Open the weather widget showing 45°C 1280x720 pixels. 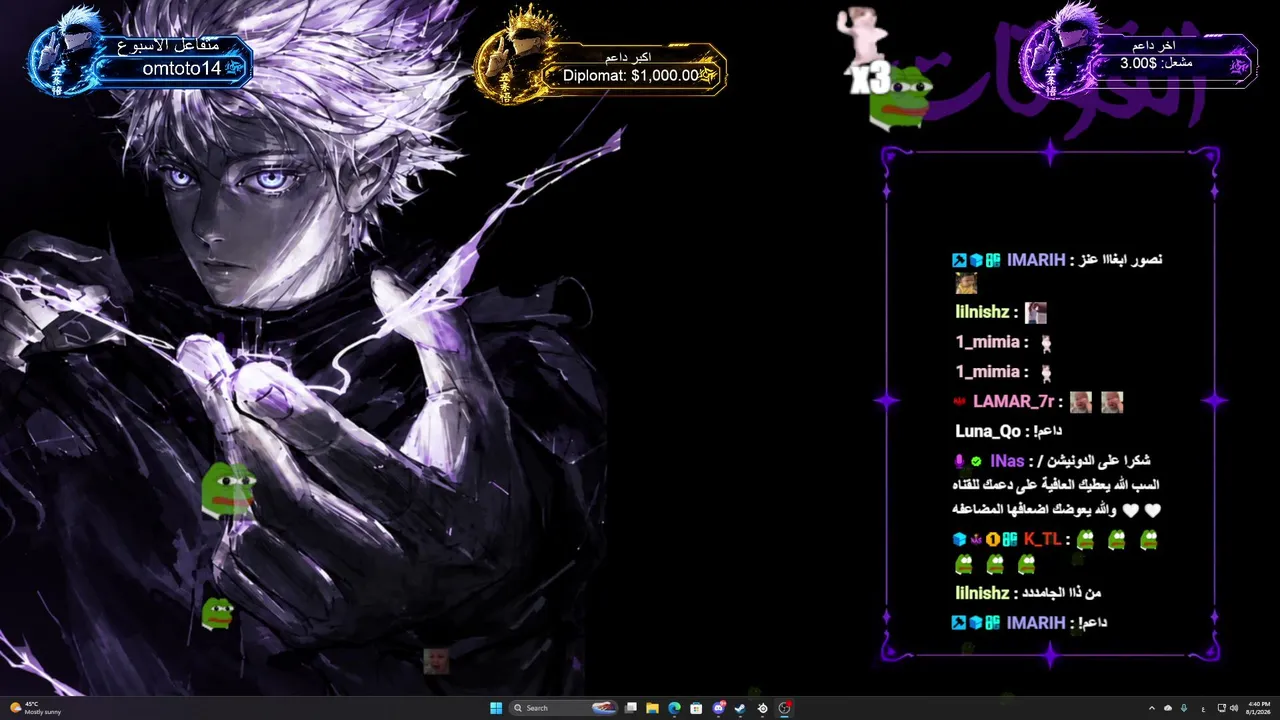36,708
